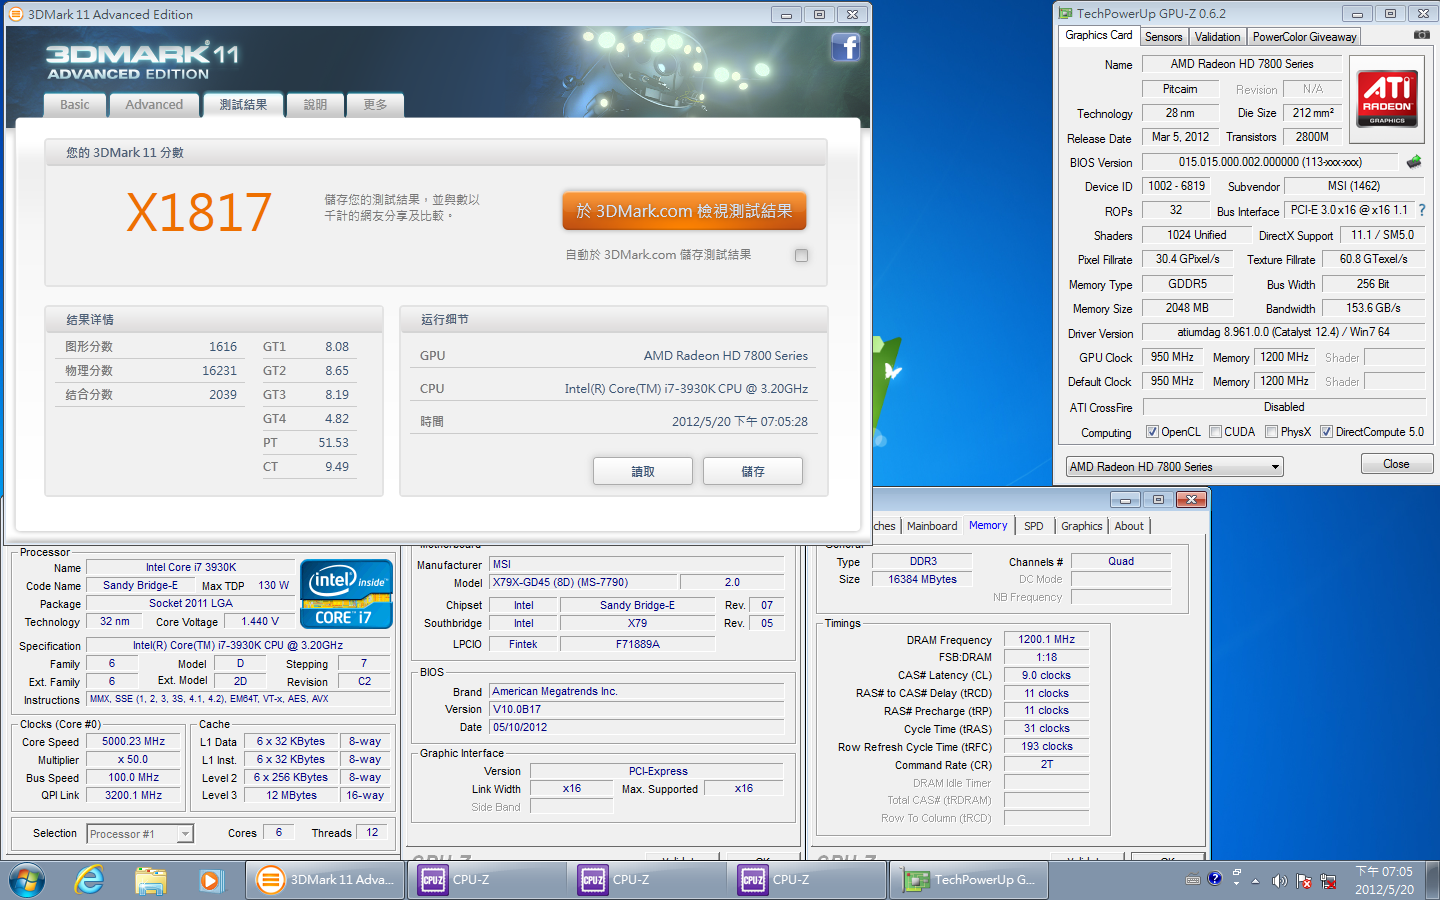Toggle the DirectCompute 5.0 checkbox
This screenshot has width=1440, height=900.
tap(1326, 432)
